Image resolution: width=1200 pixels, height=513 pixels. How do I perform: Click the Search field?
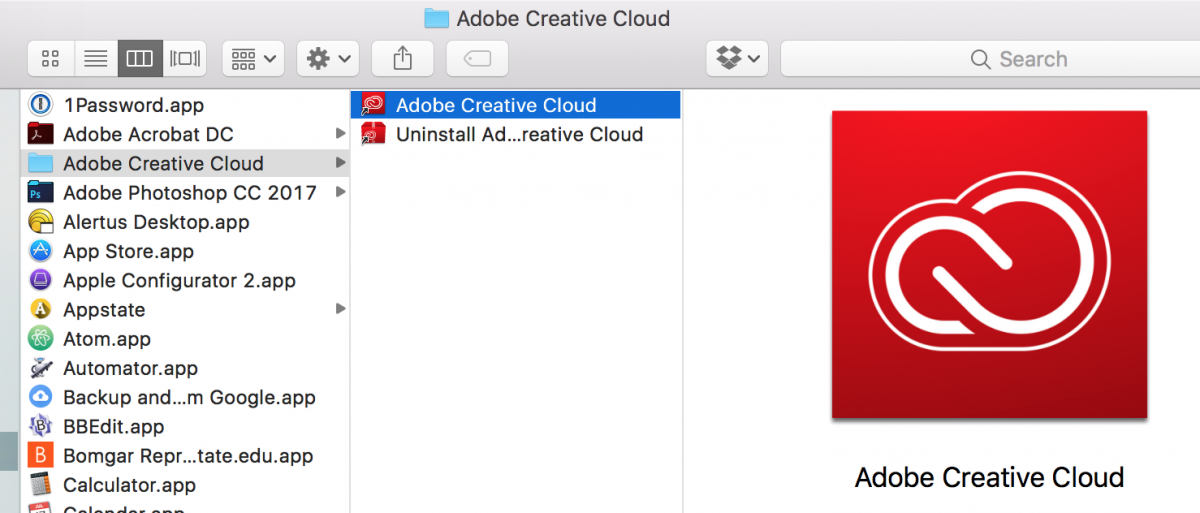[990, 59]
